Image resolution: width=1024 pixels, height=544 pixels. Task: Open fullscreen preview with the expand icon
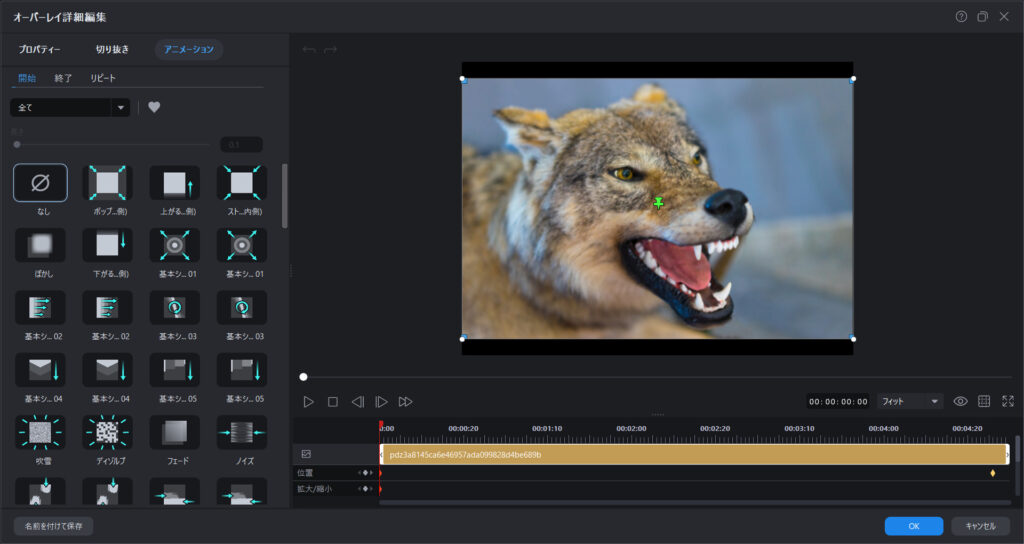point(1007,401)
